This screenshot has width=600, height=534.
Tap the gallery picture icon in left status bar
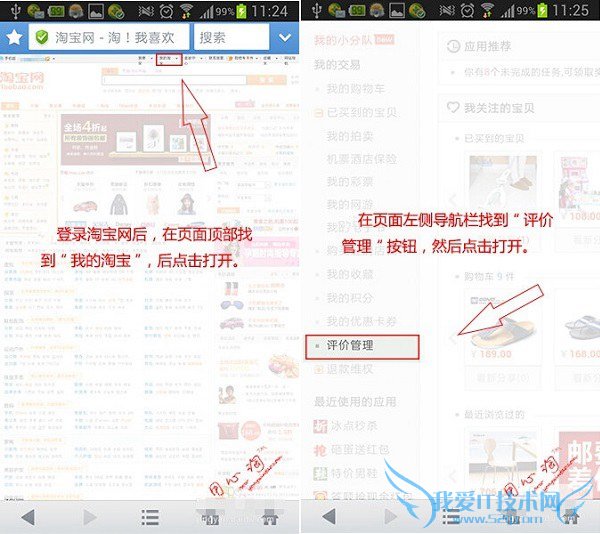click(96, 11)
